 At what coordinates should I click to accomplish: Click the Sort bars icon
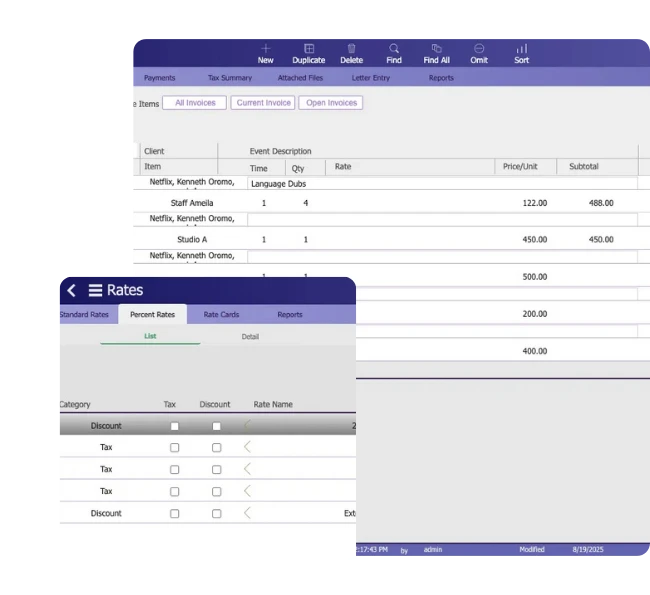click(521, 49)
